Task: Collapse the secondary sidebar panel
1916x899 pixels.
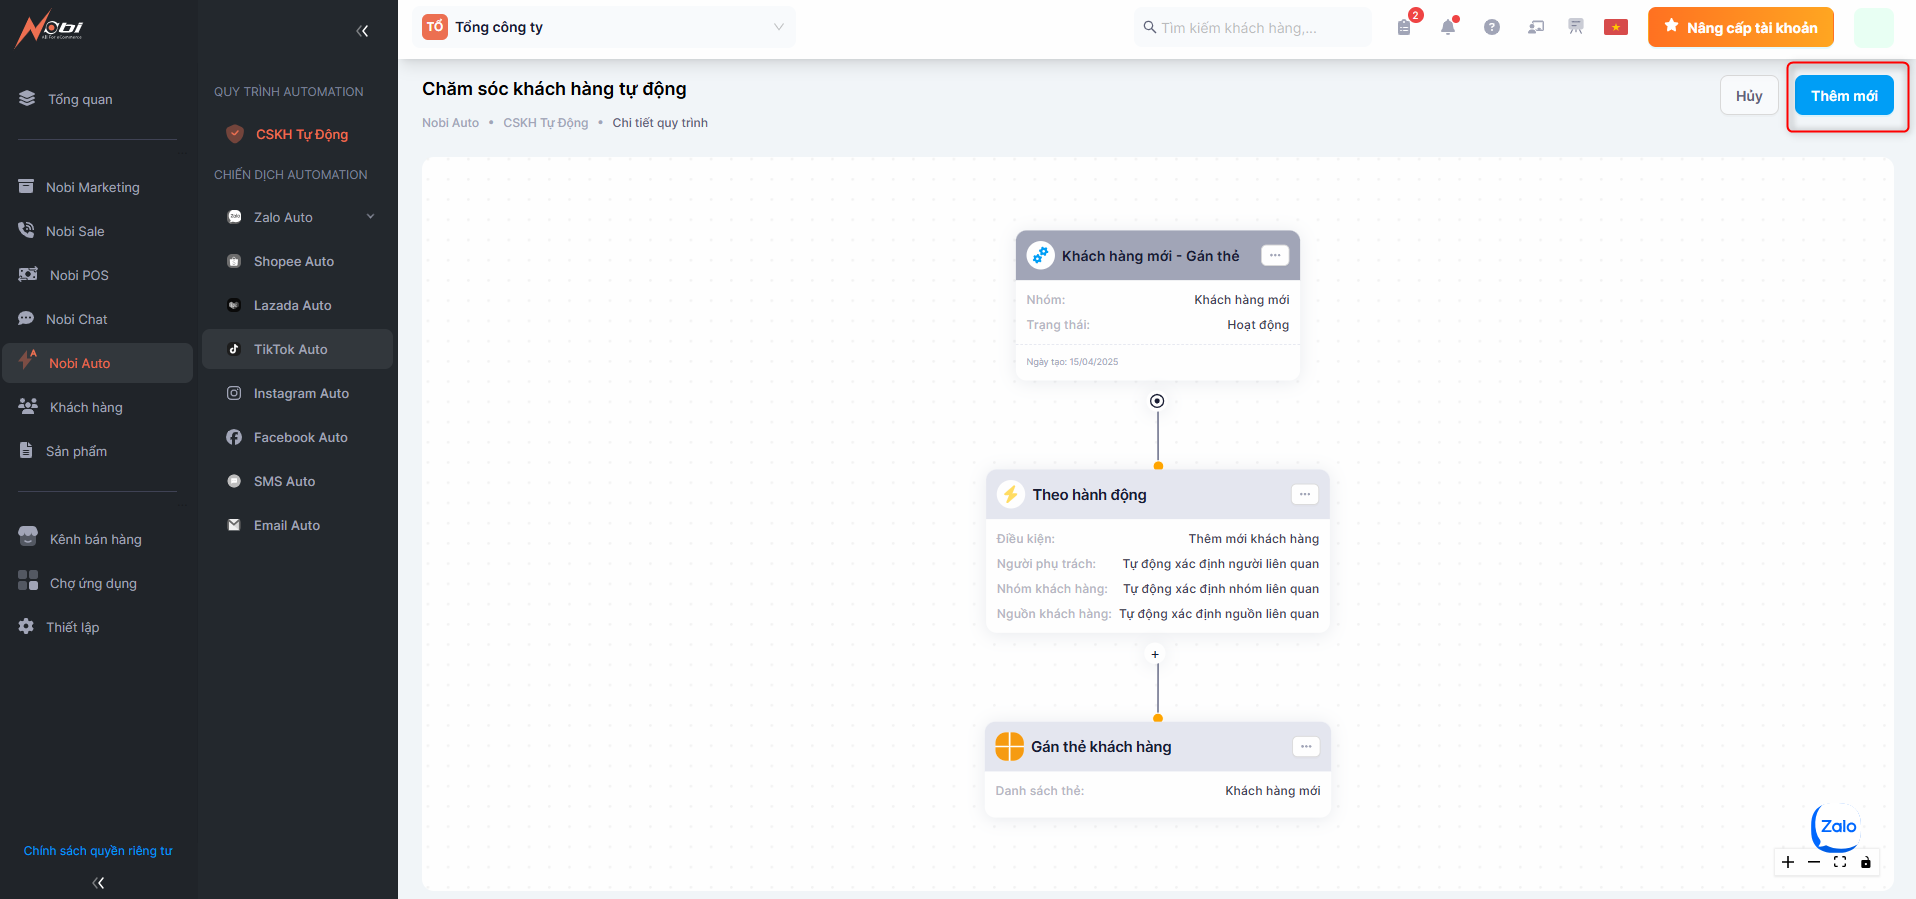Action: (362, 31)
